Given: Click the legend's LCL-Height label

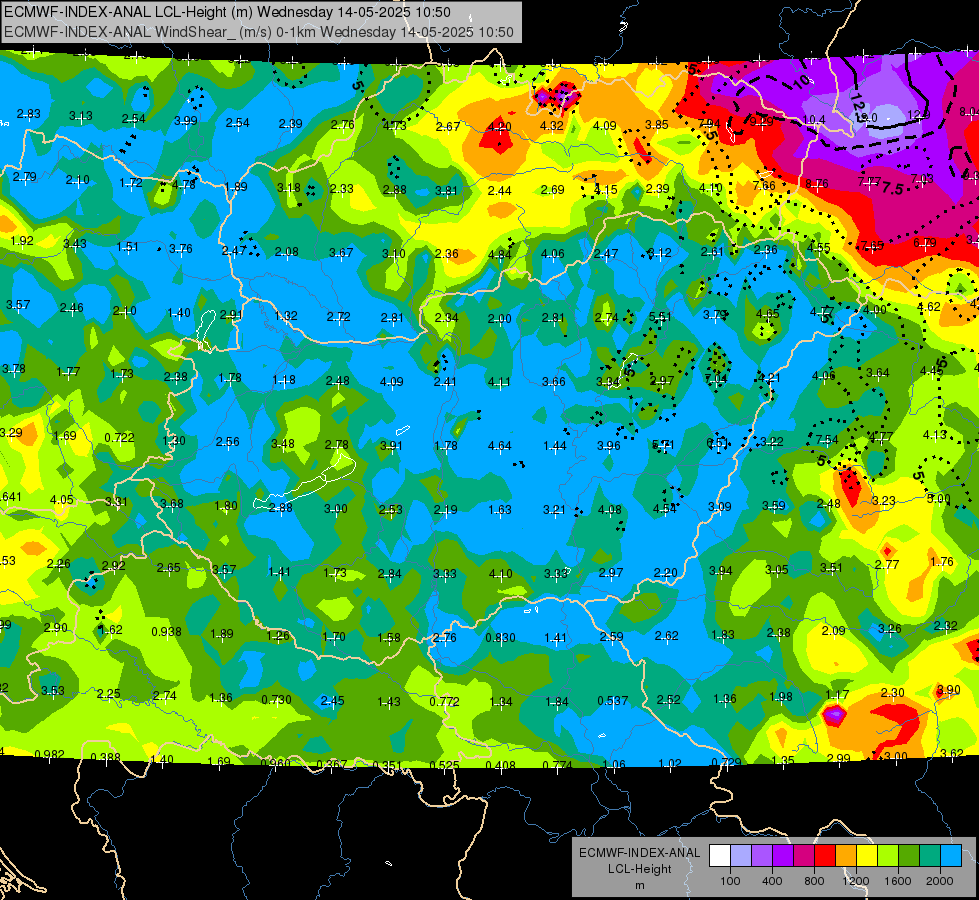Looking at the screenshot, I should click(639, 869).
